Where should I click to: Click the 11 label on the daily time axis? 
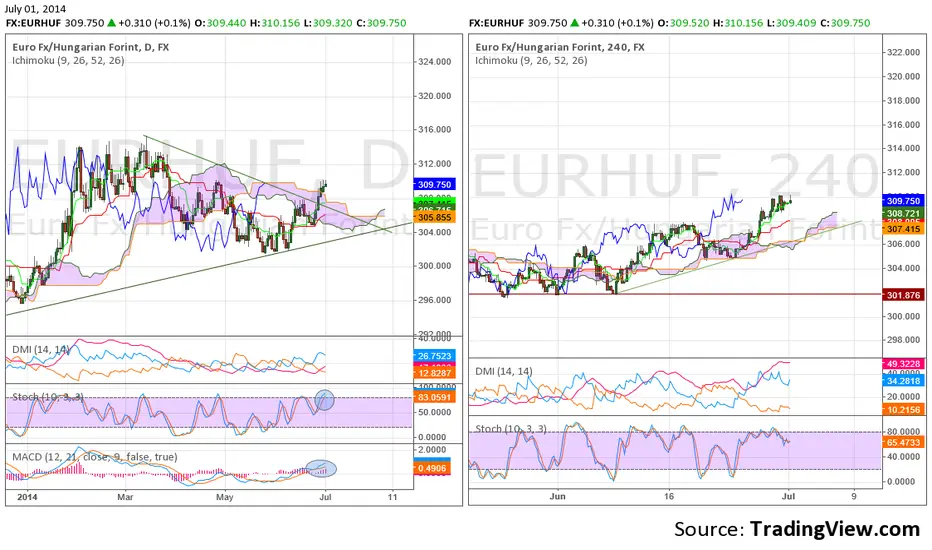click(392, 497)
